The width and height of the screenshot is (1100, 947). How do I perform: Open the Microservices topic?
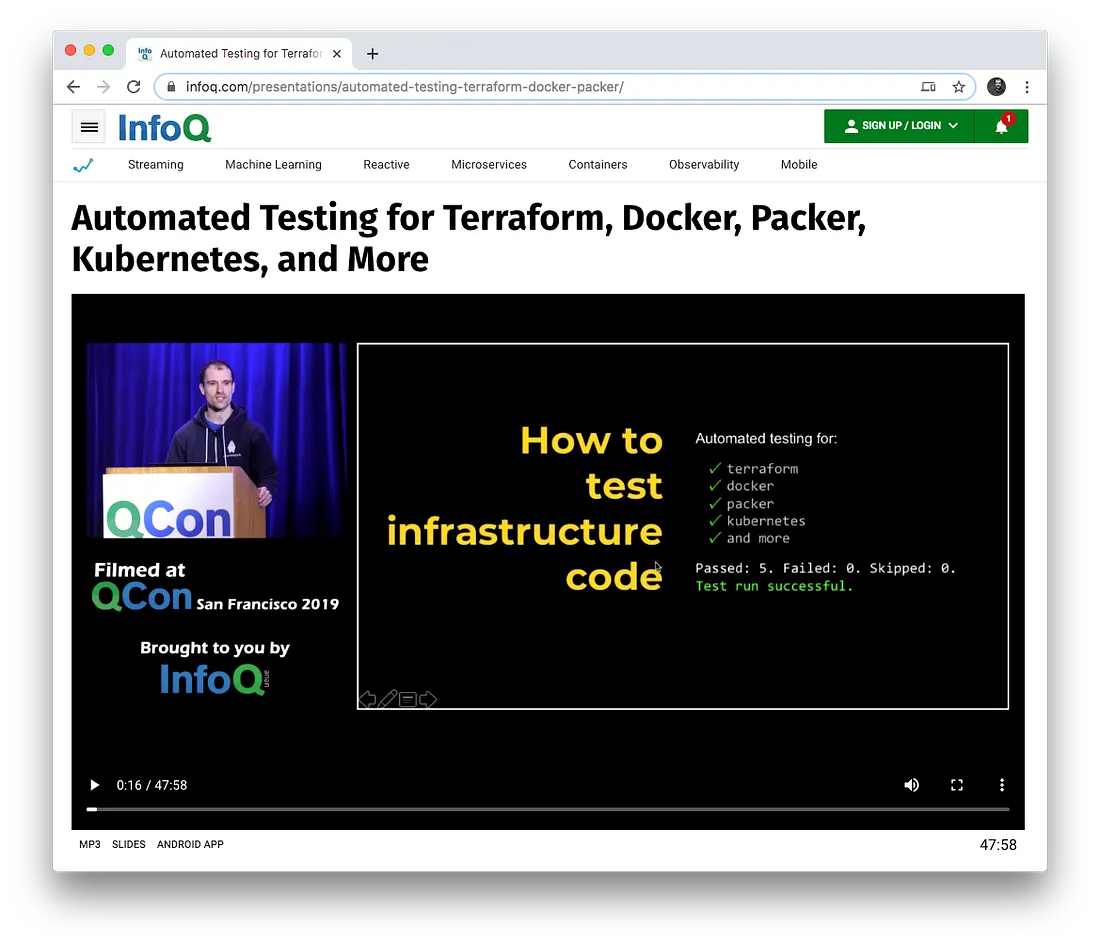tap(489, 165)
